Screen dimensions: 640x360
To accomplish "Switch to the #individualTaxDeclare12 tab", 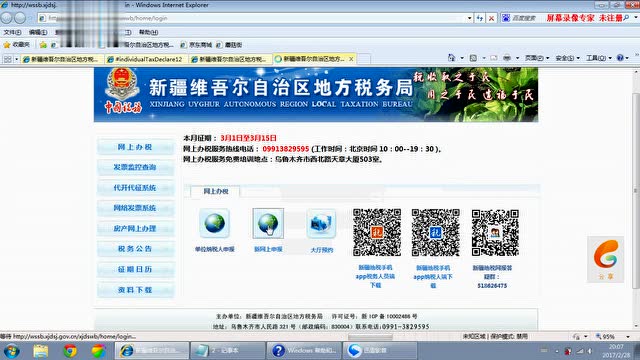I will (x=147, y=59).
